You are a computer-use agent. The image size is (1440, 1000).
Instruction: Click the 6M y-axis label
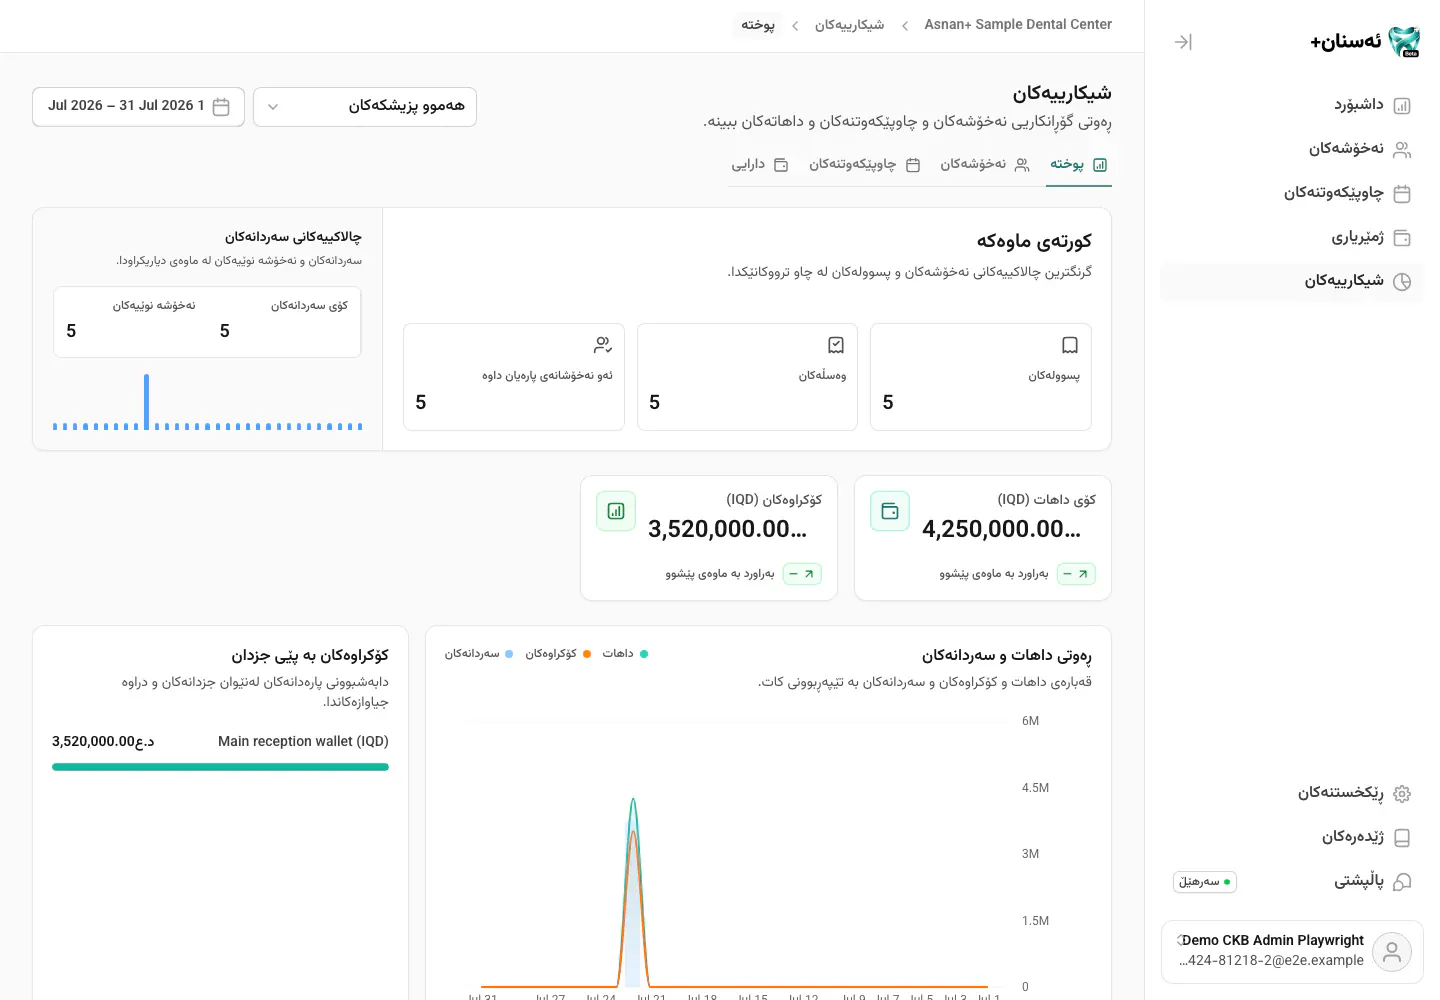click(1030, 721)
